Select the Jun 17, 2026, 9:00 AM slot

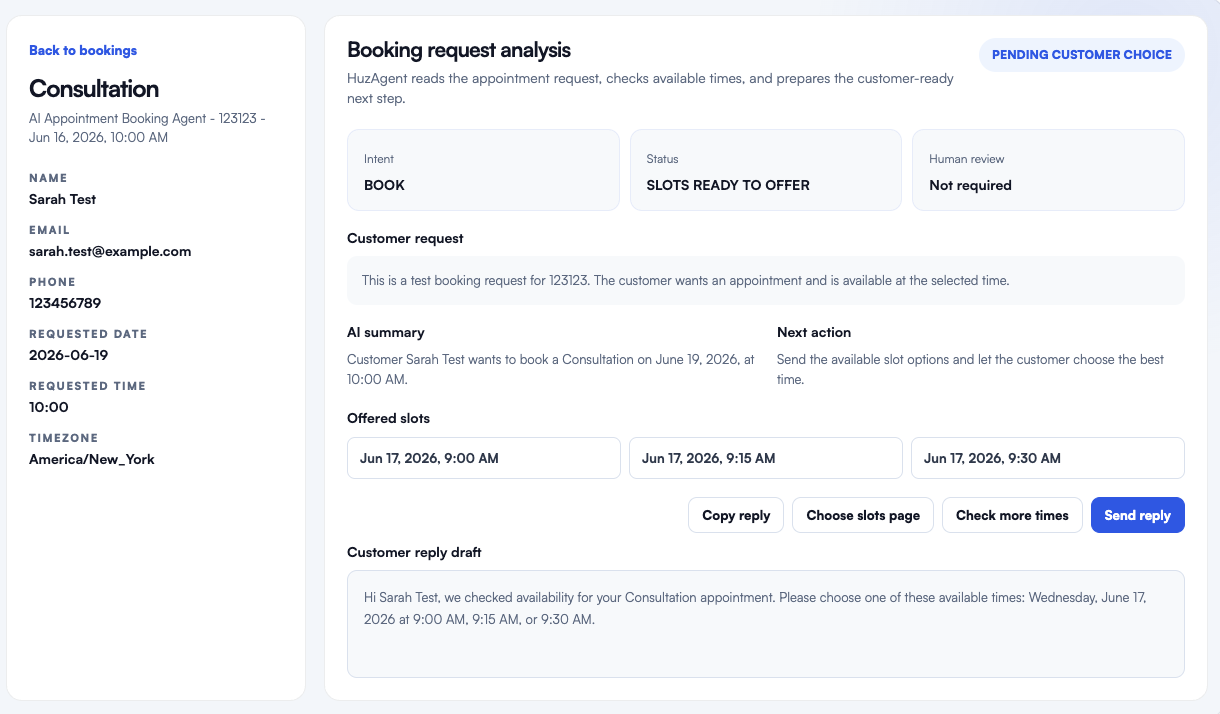(x=484, y=458)
